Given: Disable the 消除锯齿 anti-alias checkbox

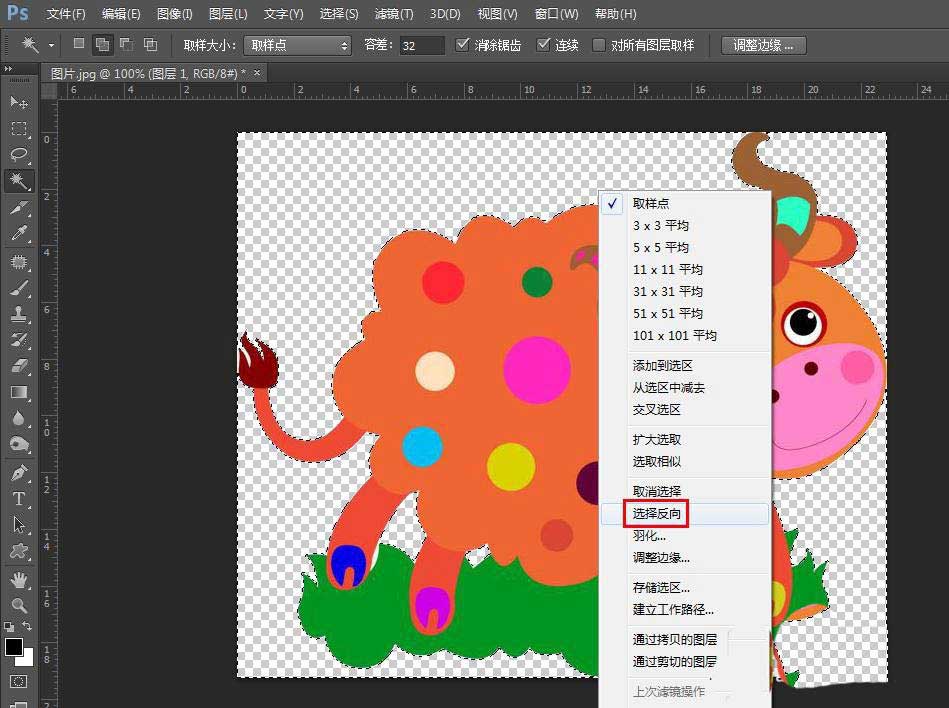Looking at the screenshot, I should tap(463, 44).
